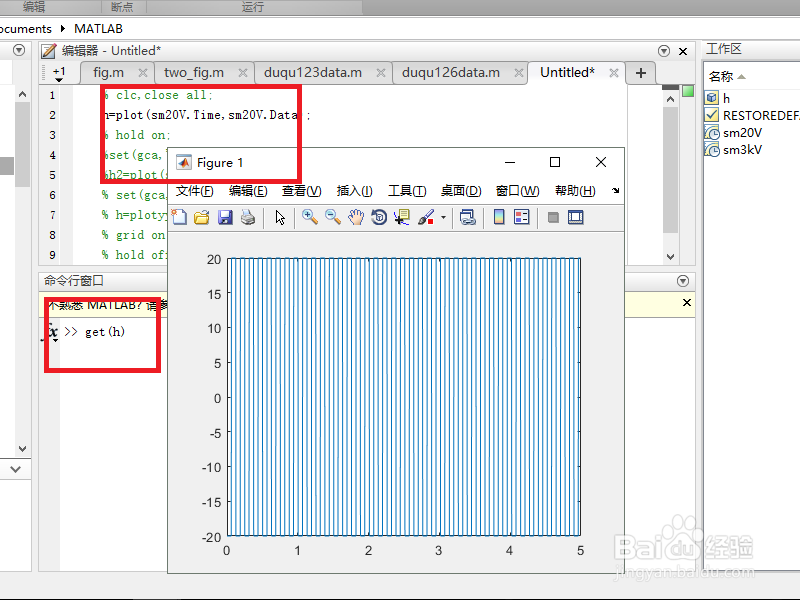Viewport: 800px width, 600px height.
Task: Activate the Zoom In magnifier tool
Action: (x=310, y=217)
